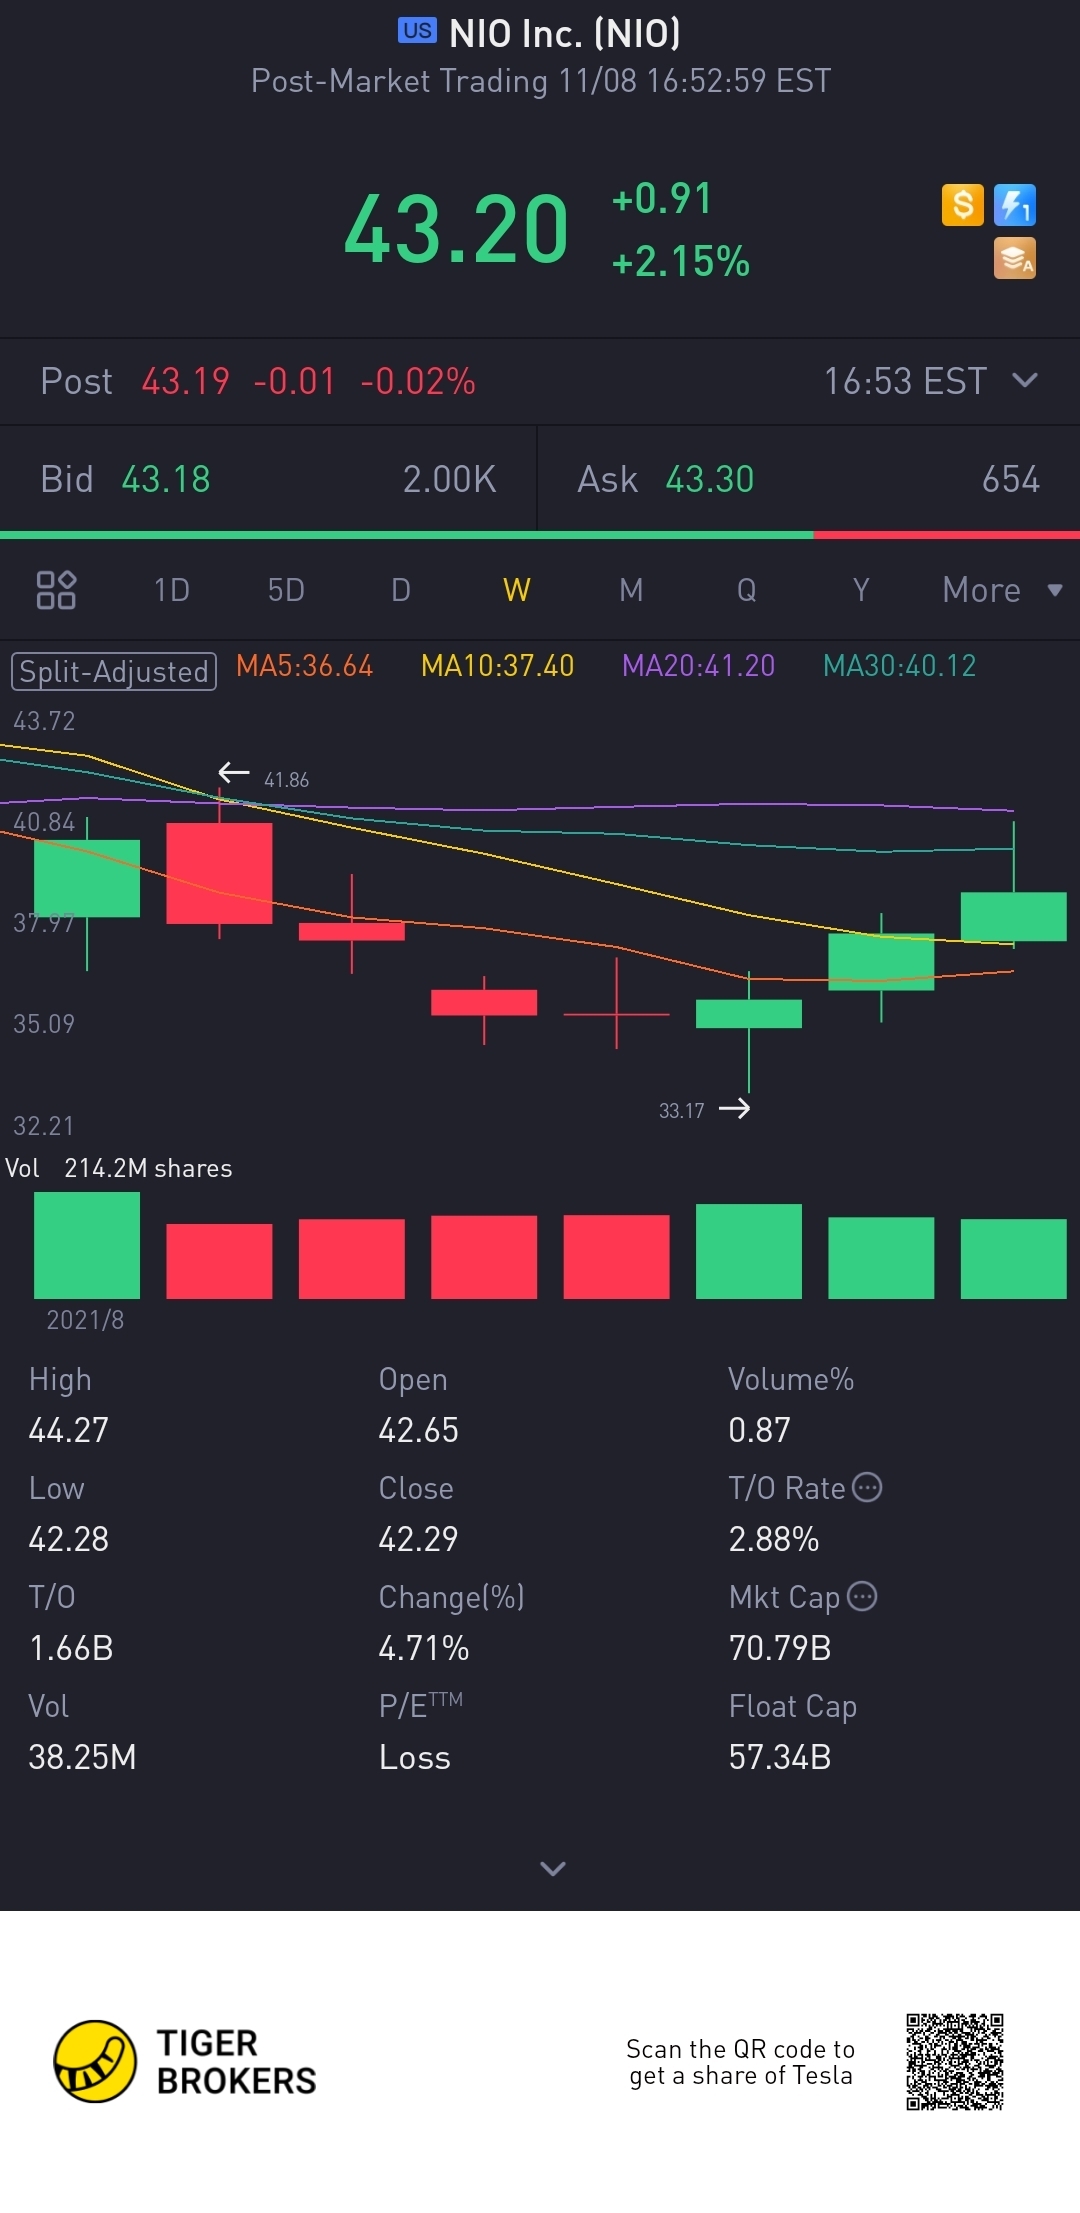Tap the Post price 43.19
1080x2213 pixels.
coord(185,381)
